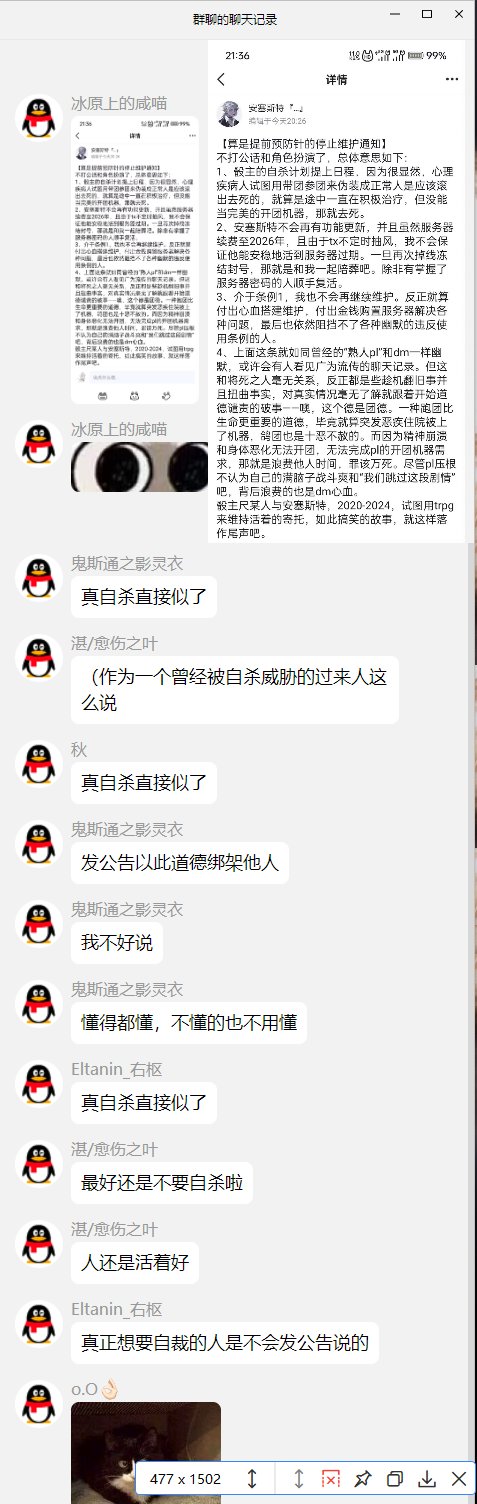This screenshot has width=477, height=1504.
Task: Click the back arrow in 详情 screenshot
Action: (221, 79)
